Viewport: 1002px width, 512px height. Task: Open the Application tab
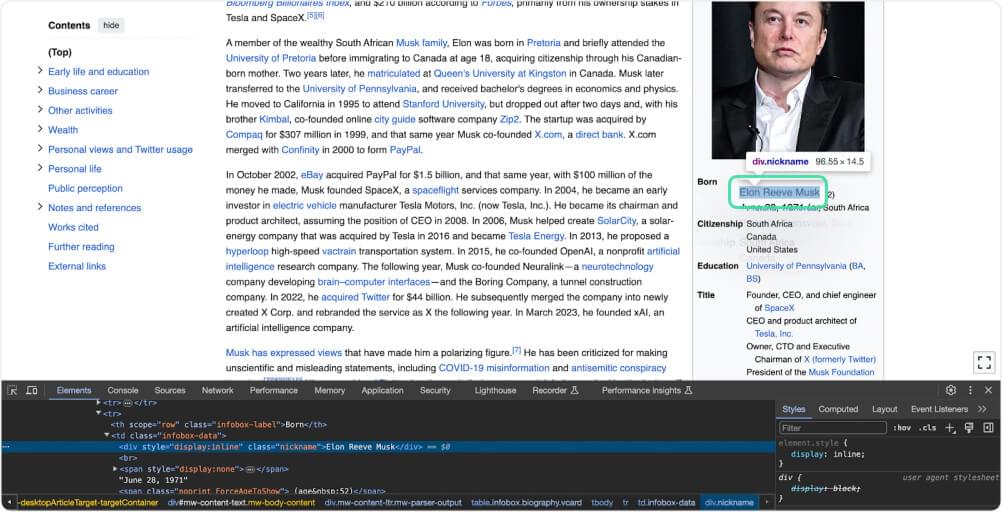click(382, 390)
